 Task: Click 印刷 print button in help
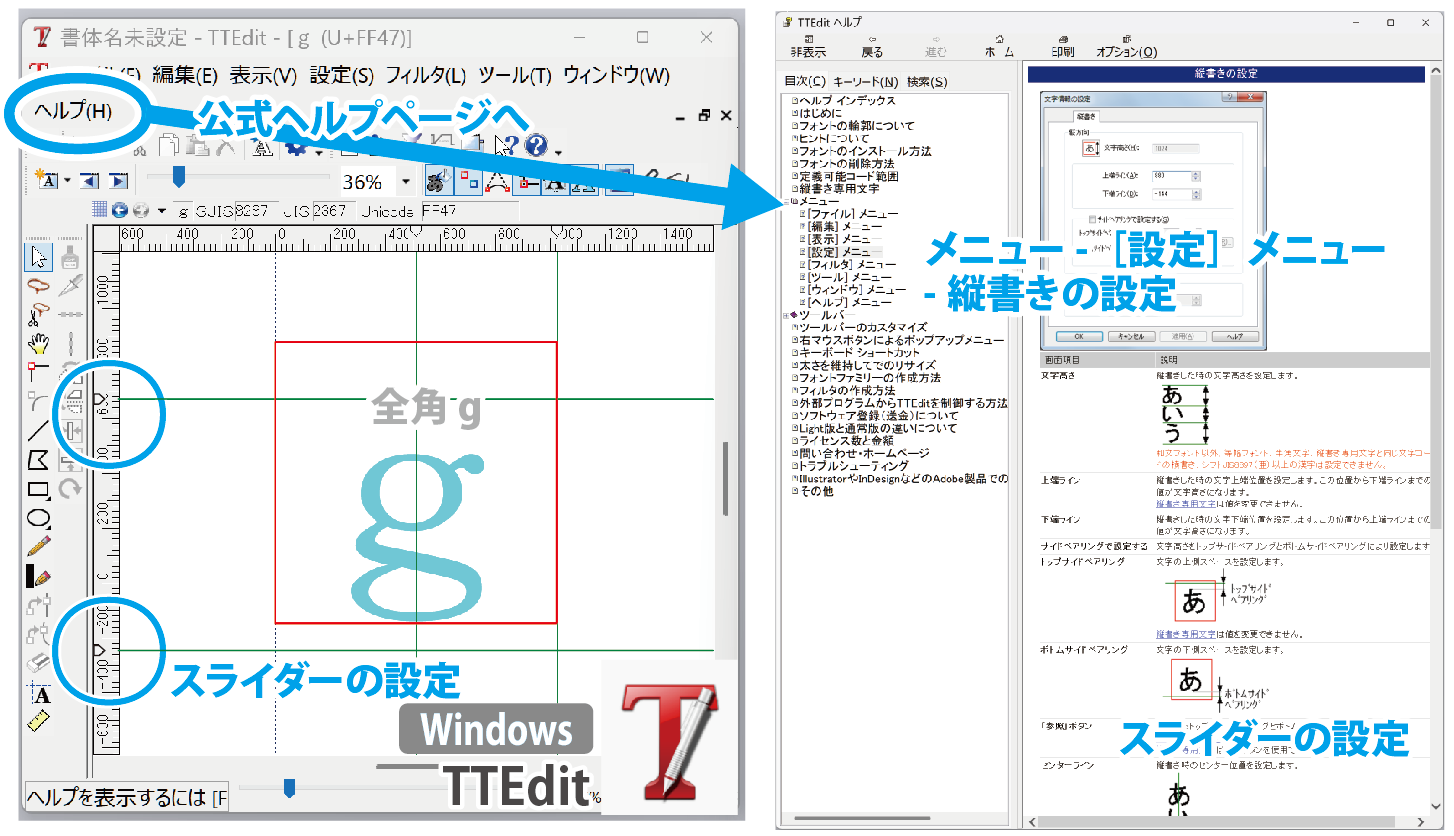click(x=1063, y=46)
